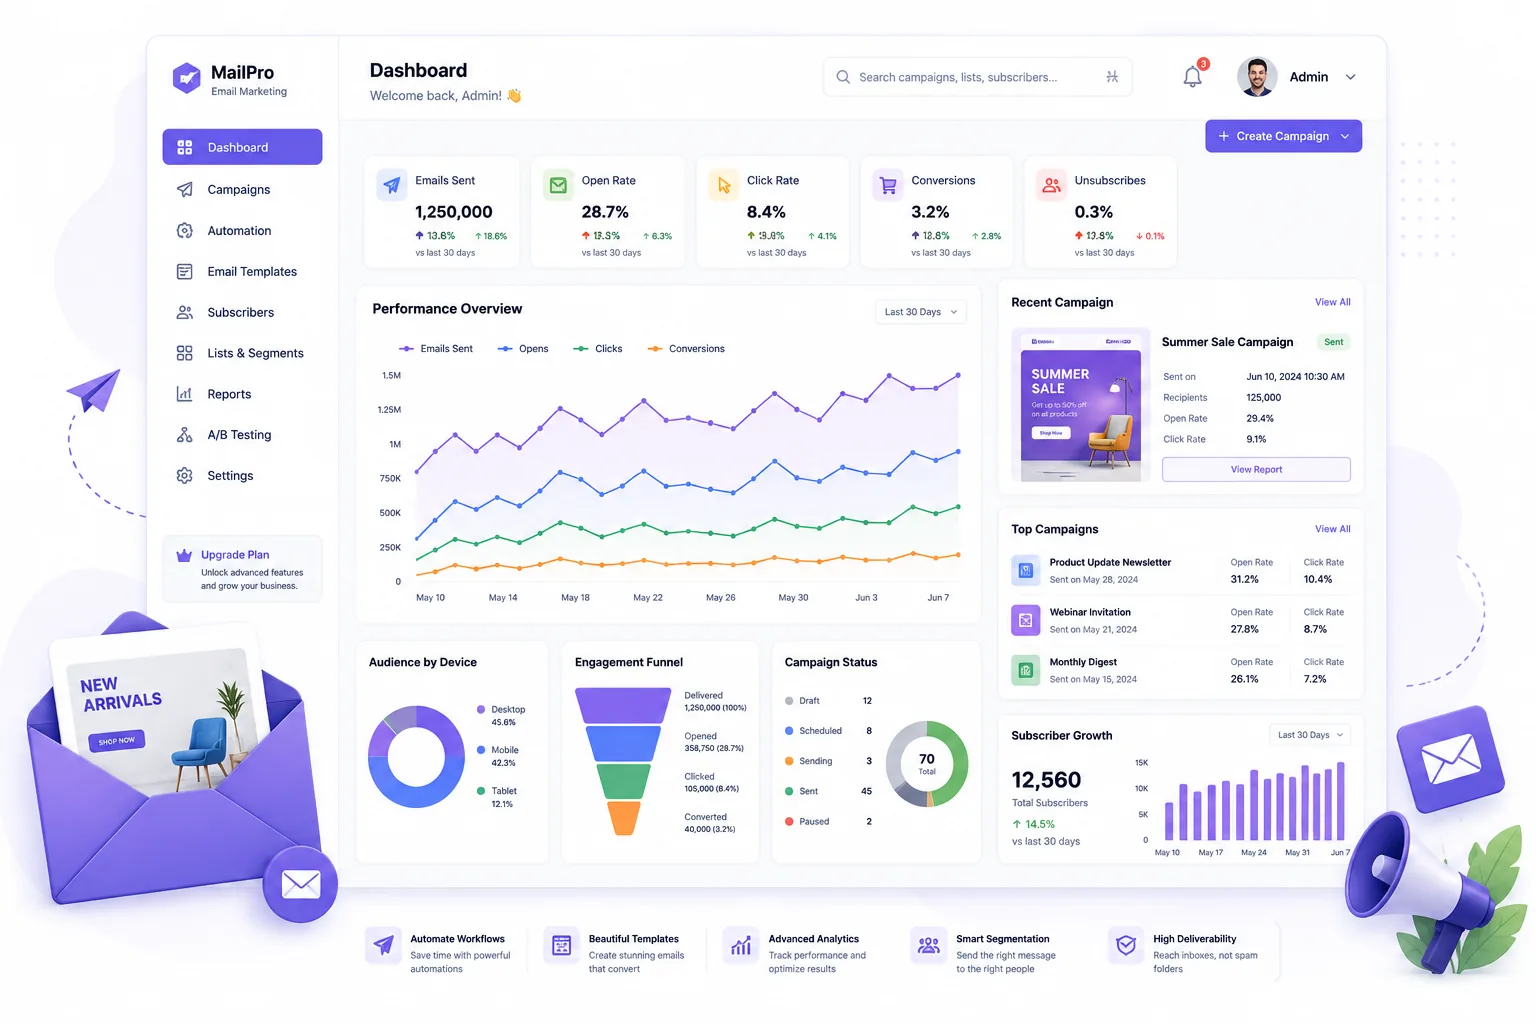
Task: Click Tablet green legend swatch
Action: [481, 791]
